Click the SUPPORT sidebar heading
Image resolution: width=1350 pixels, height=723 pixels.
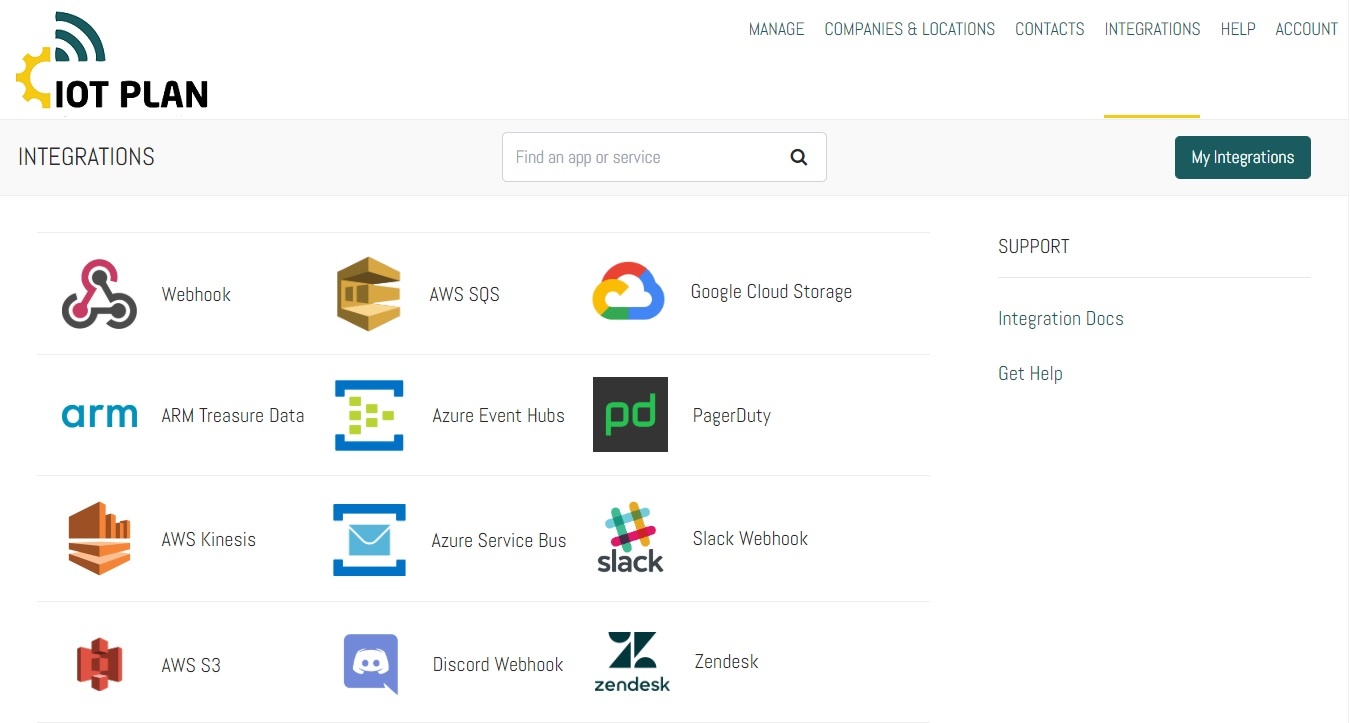(x=1034, y=246)
